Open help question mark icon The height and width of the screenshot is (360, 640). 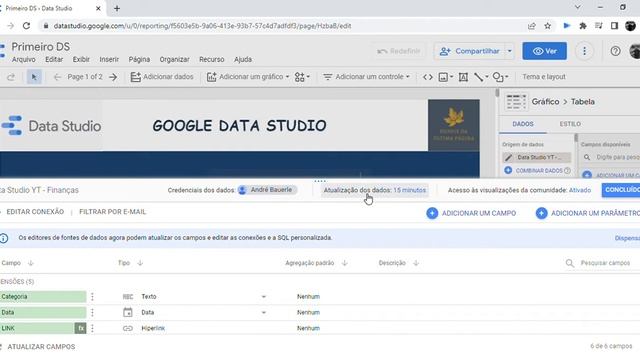(x=615, y=51)
